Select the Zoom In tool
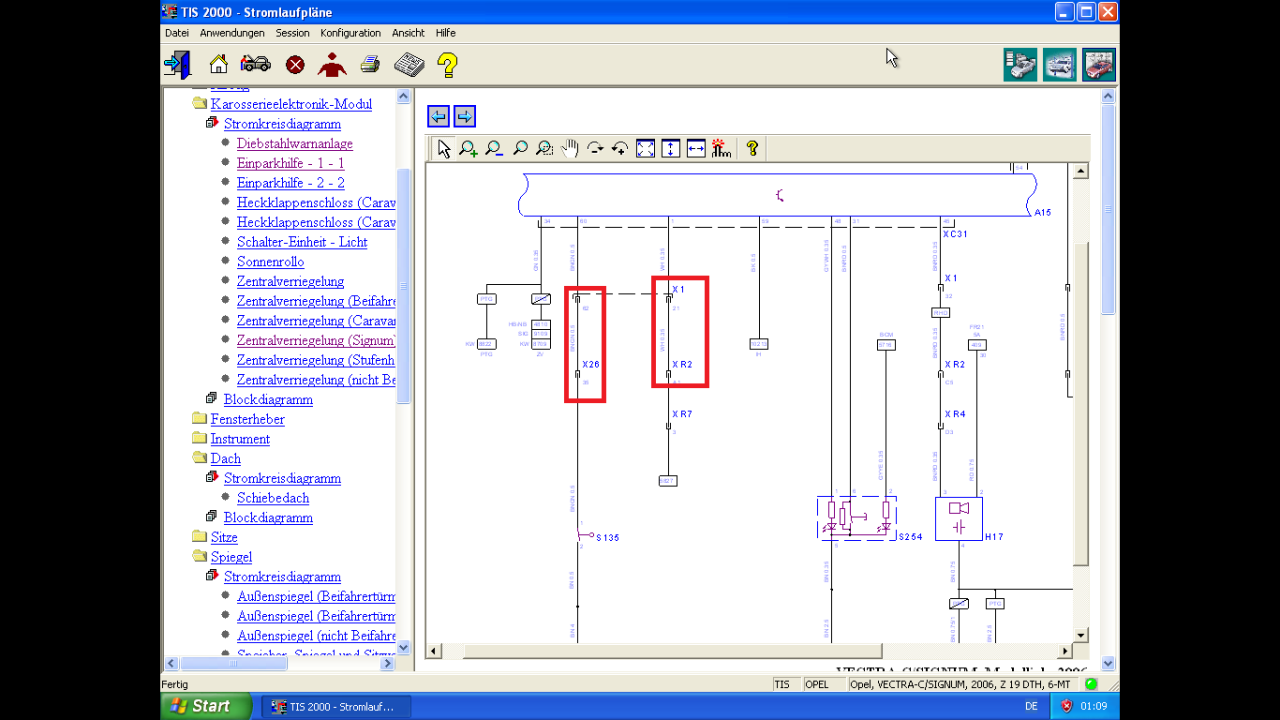This screenshot has width=1280, height=720. [468, 147]
